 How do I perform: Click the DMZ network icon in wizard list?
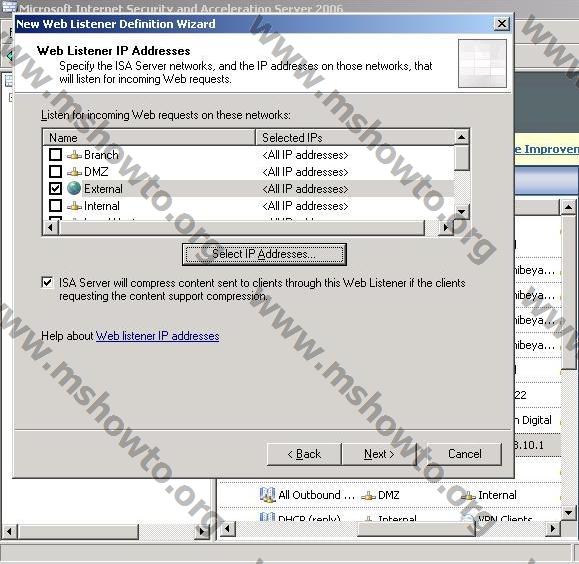tap(74, 172)
